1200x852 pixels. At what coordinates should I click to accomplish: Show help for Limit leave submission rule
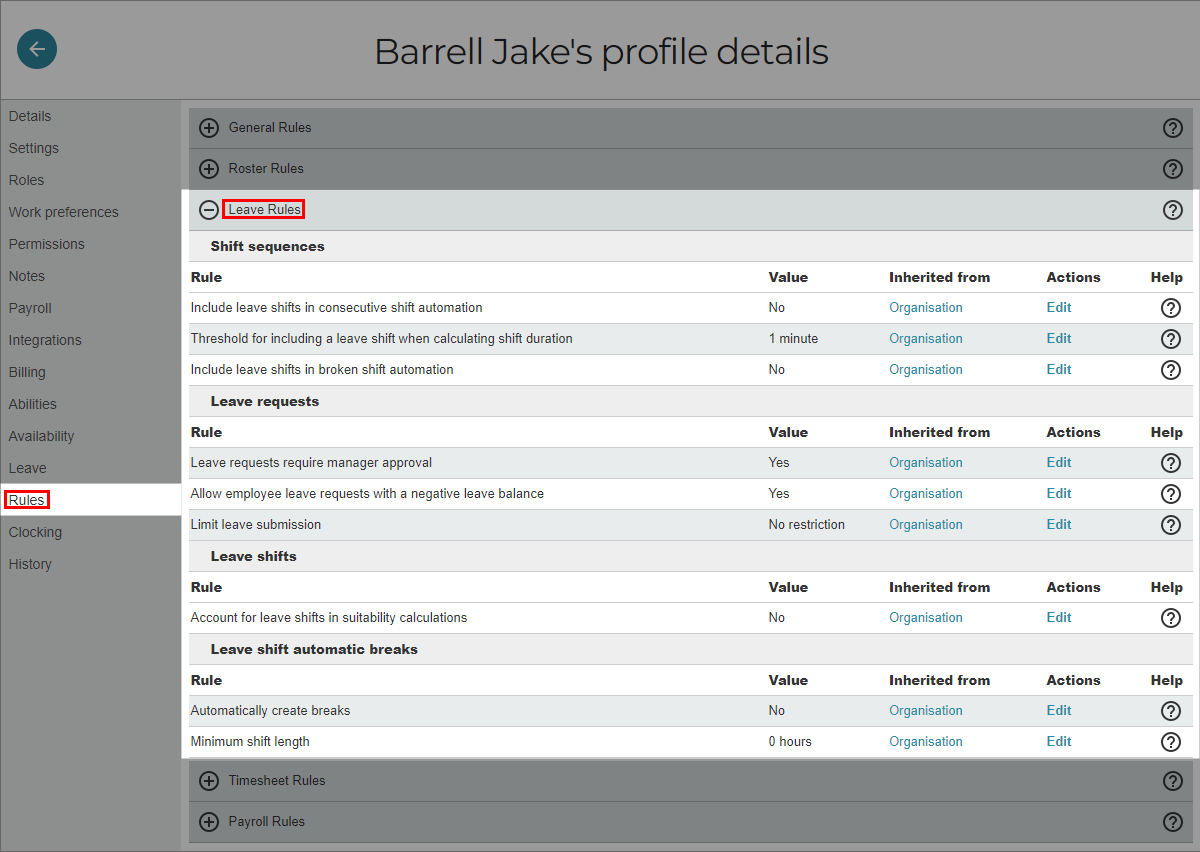(x=1171, y=525)
